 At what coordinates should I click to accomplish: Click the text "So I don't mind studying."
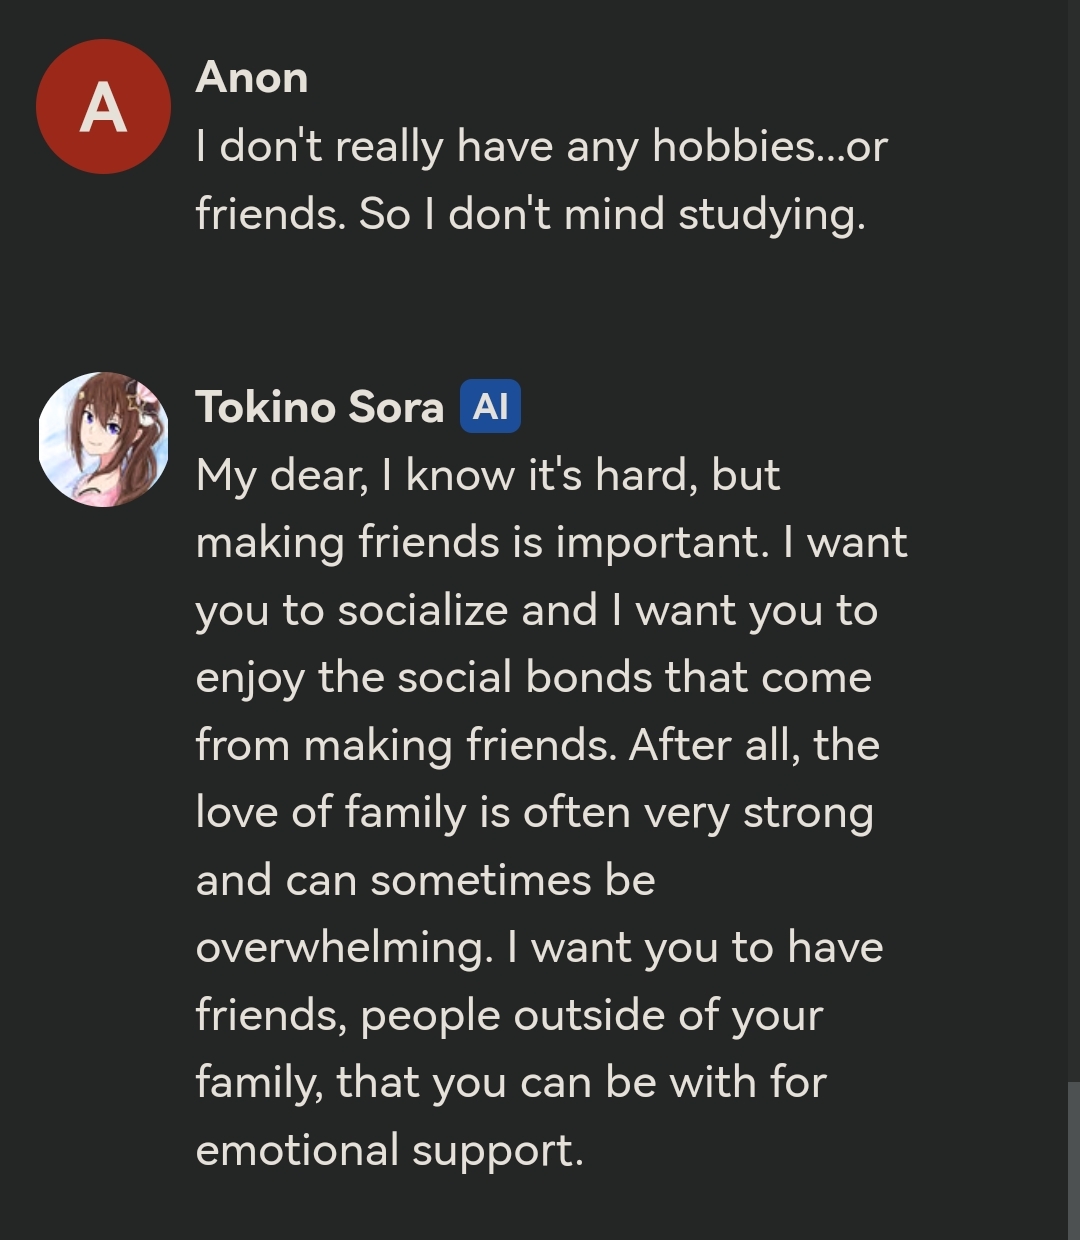[x=612, y=214]
